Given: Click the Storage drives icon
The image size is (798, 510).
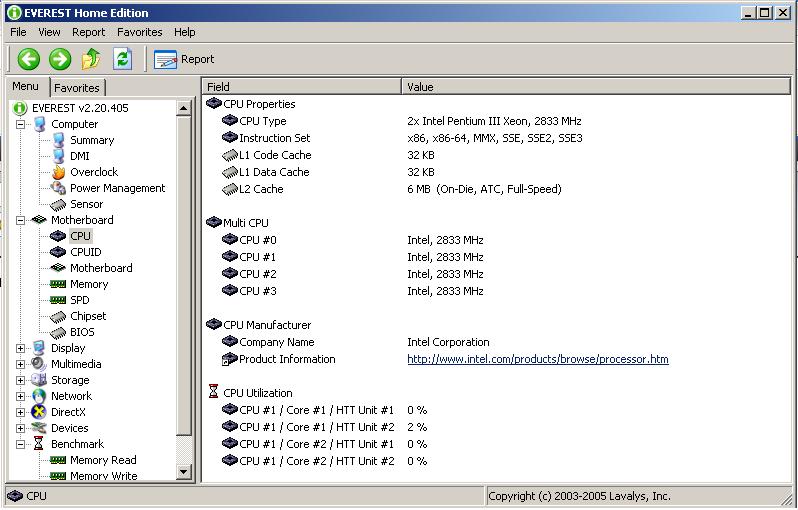Looking at the screenshot, I should [39, 380].
